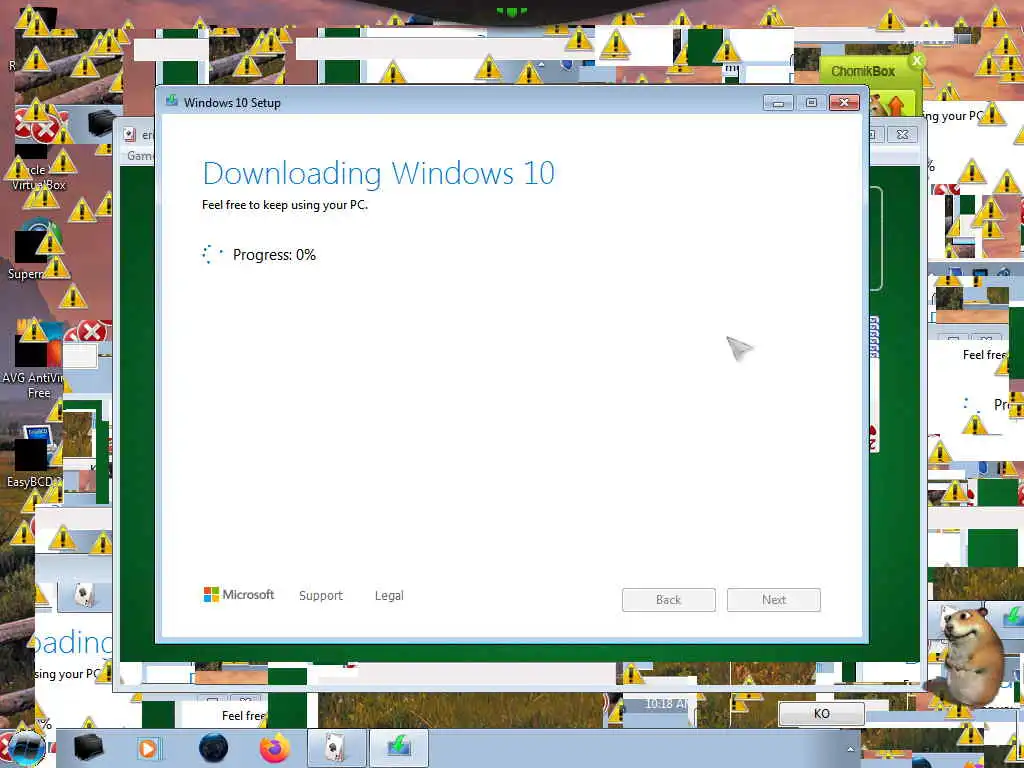Open the Start menu orb
1024x768 pixels.
tap(26, 750)
